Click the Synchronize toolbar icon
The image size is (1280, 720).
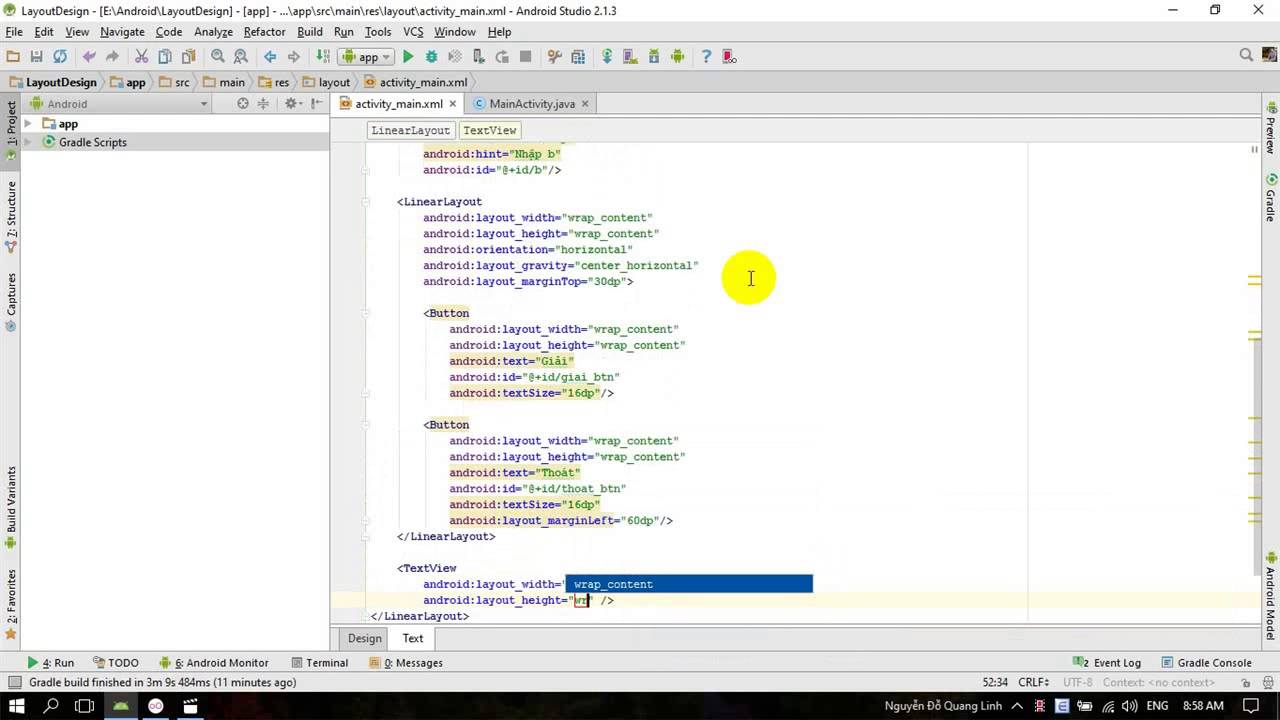coord(60,57)
